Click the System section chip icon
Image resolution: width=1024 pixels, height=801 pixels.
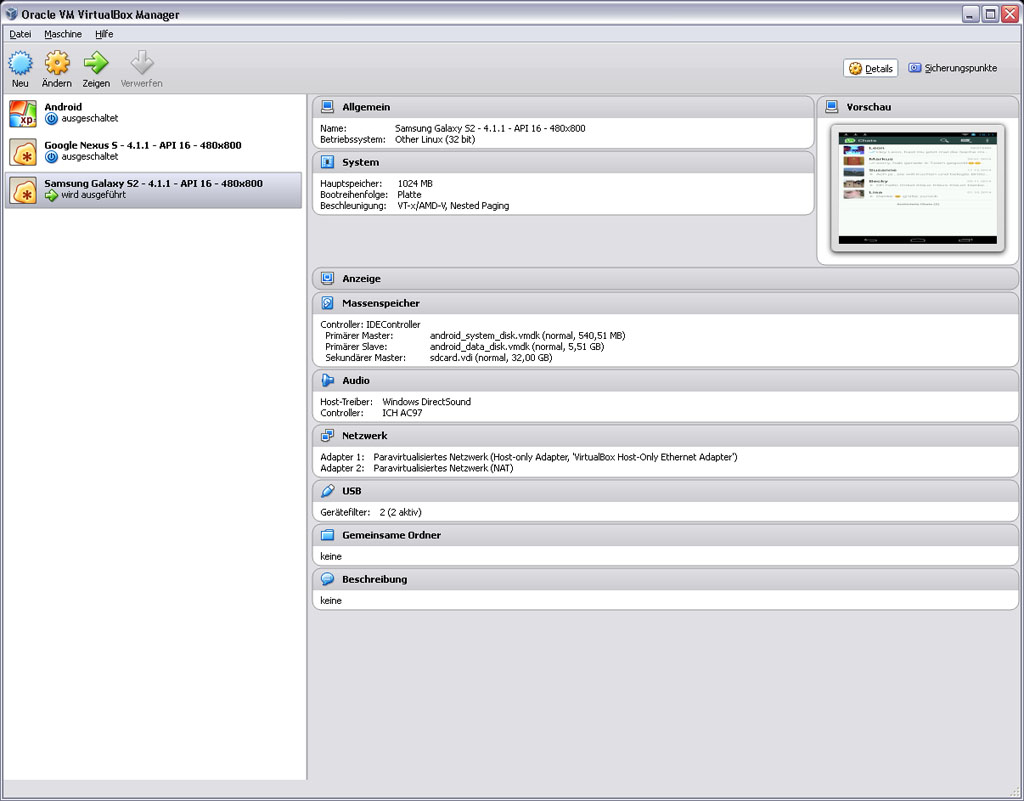328,163
